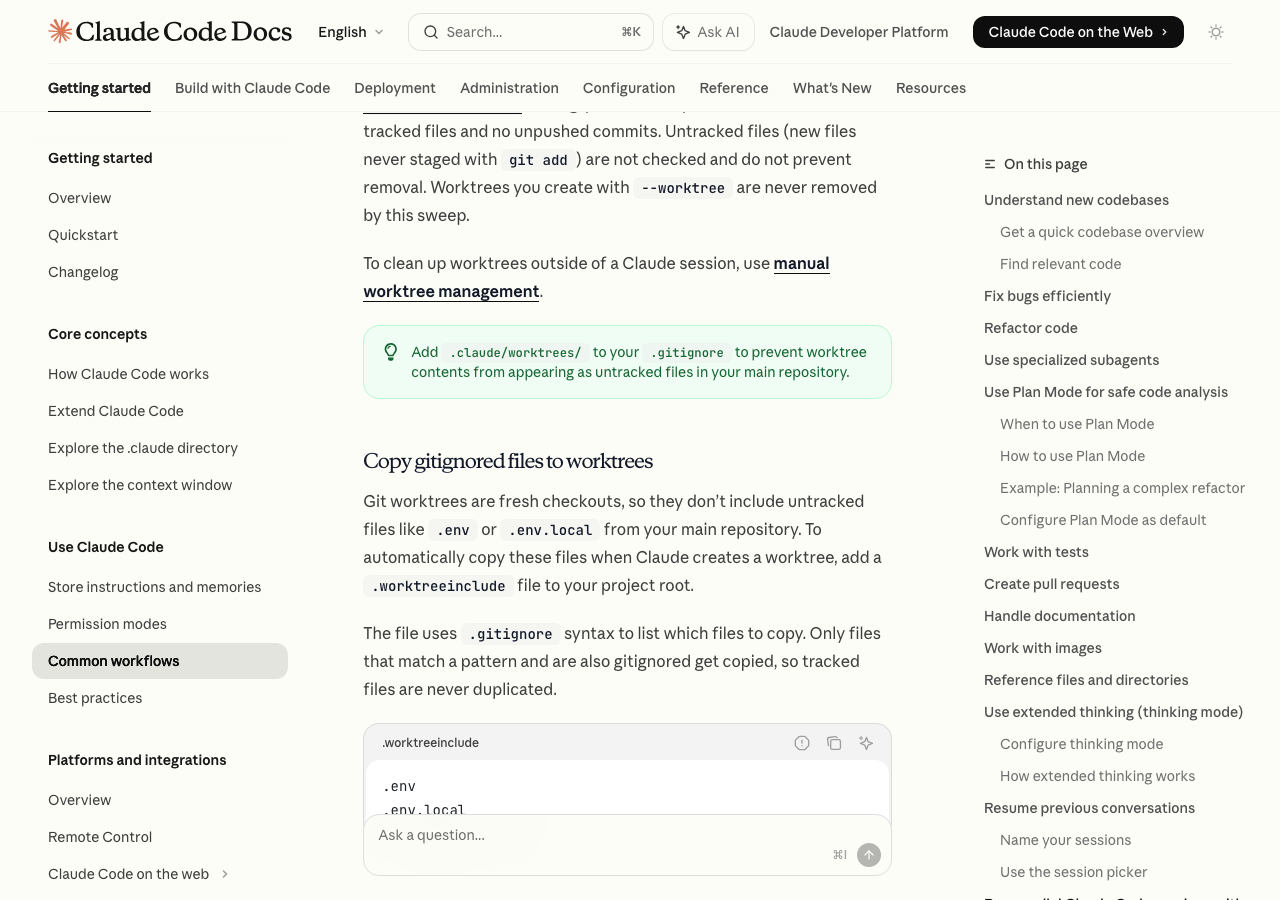Submit a question via the arrow button
Viewport: 1280px width, 900px height.
(x=867, y=854)
